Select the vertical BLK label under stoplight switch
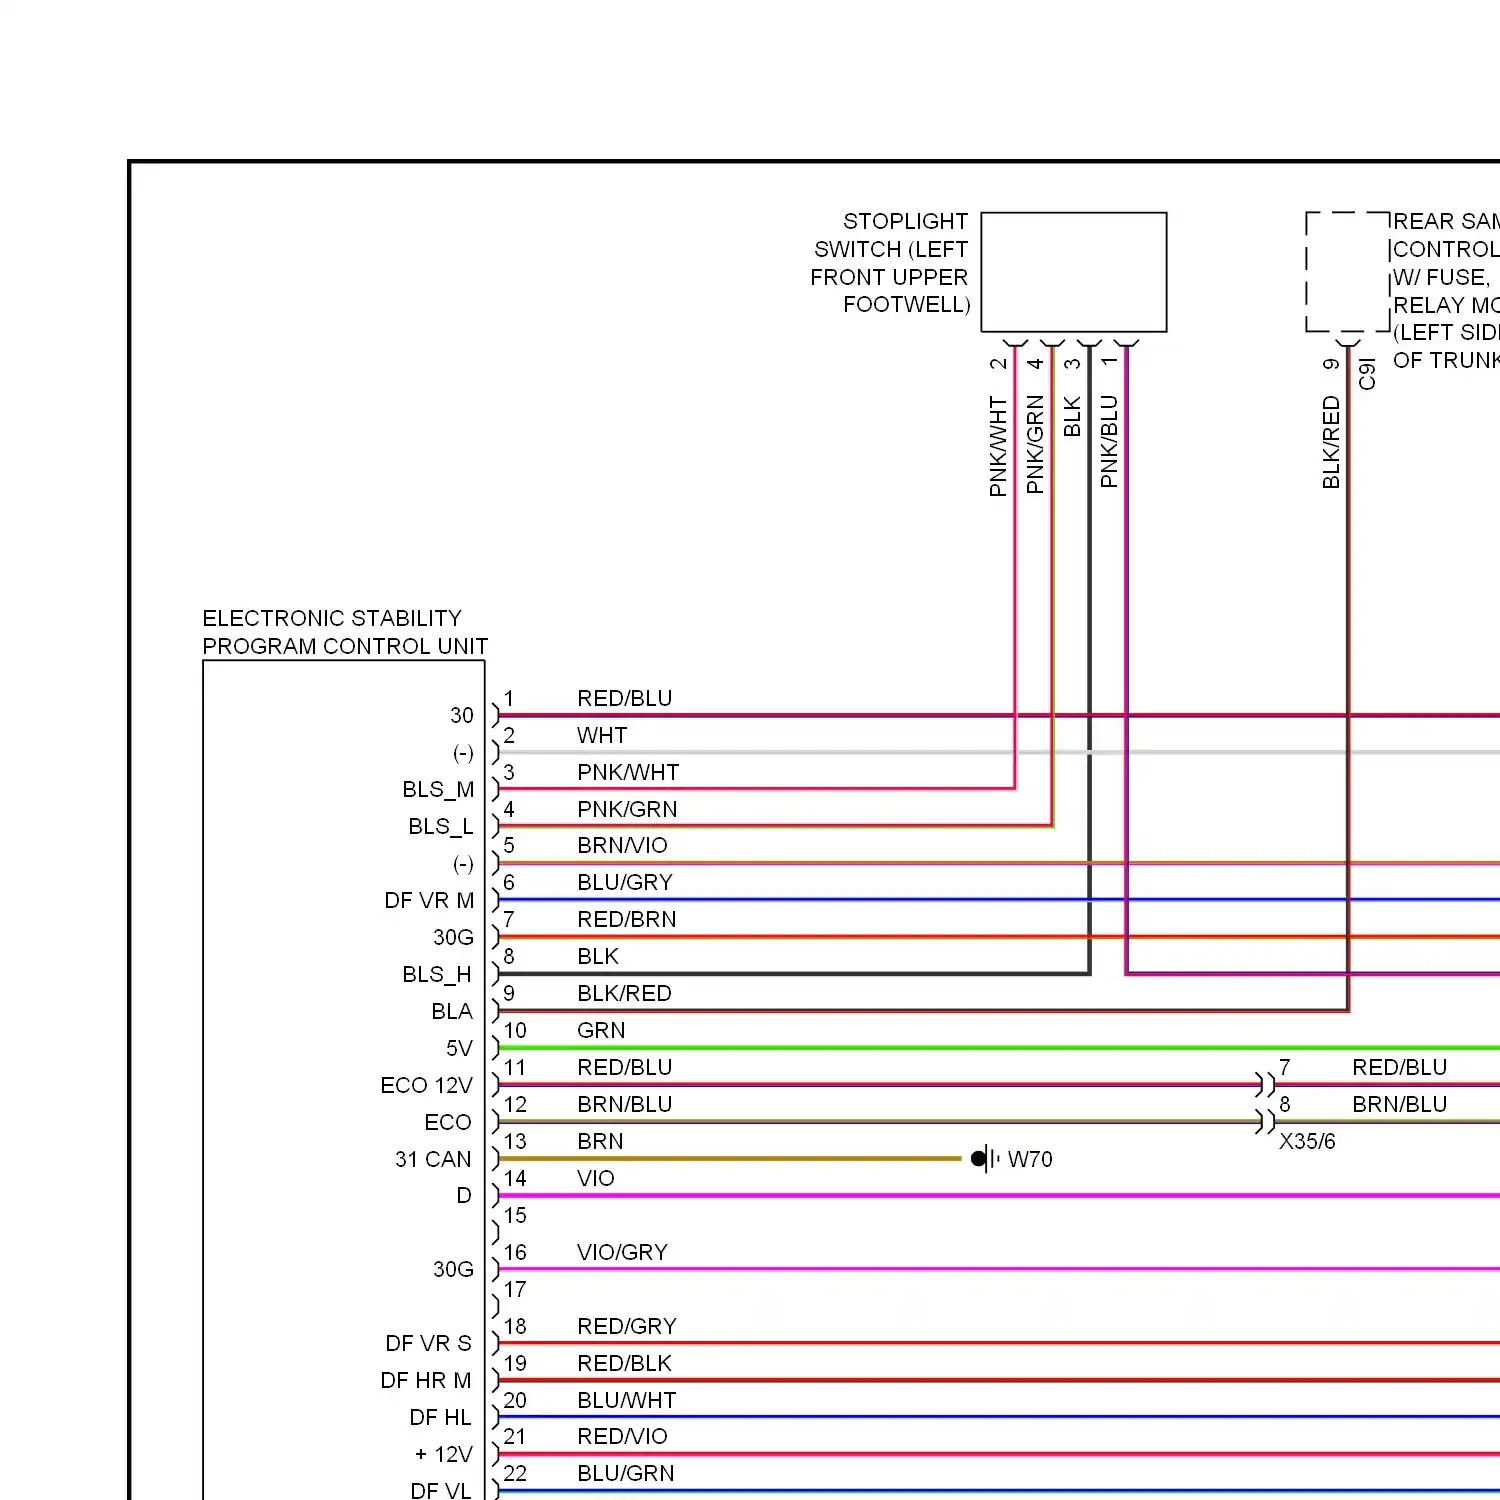Viewport: 1500px width, 1500px height. click(x=1072, y=416)
